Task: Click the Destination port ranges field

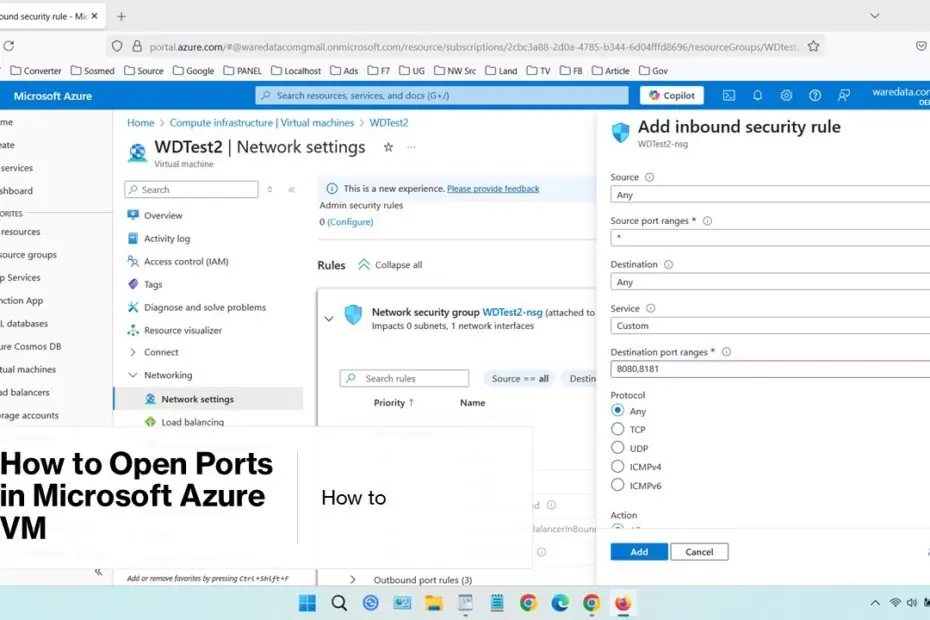Action: click(x=770, y=369)
